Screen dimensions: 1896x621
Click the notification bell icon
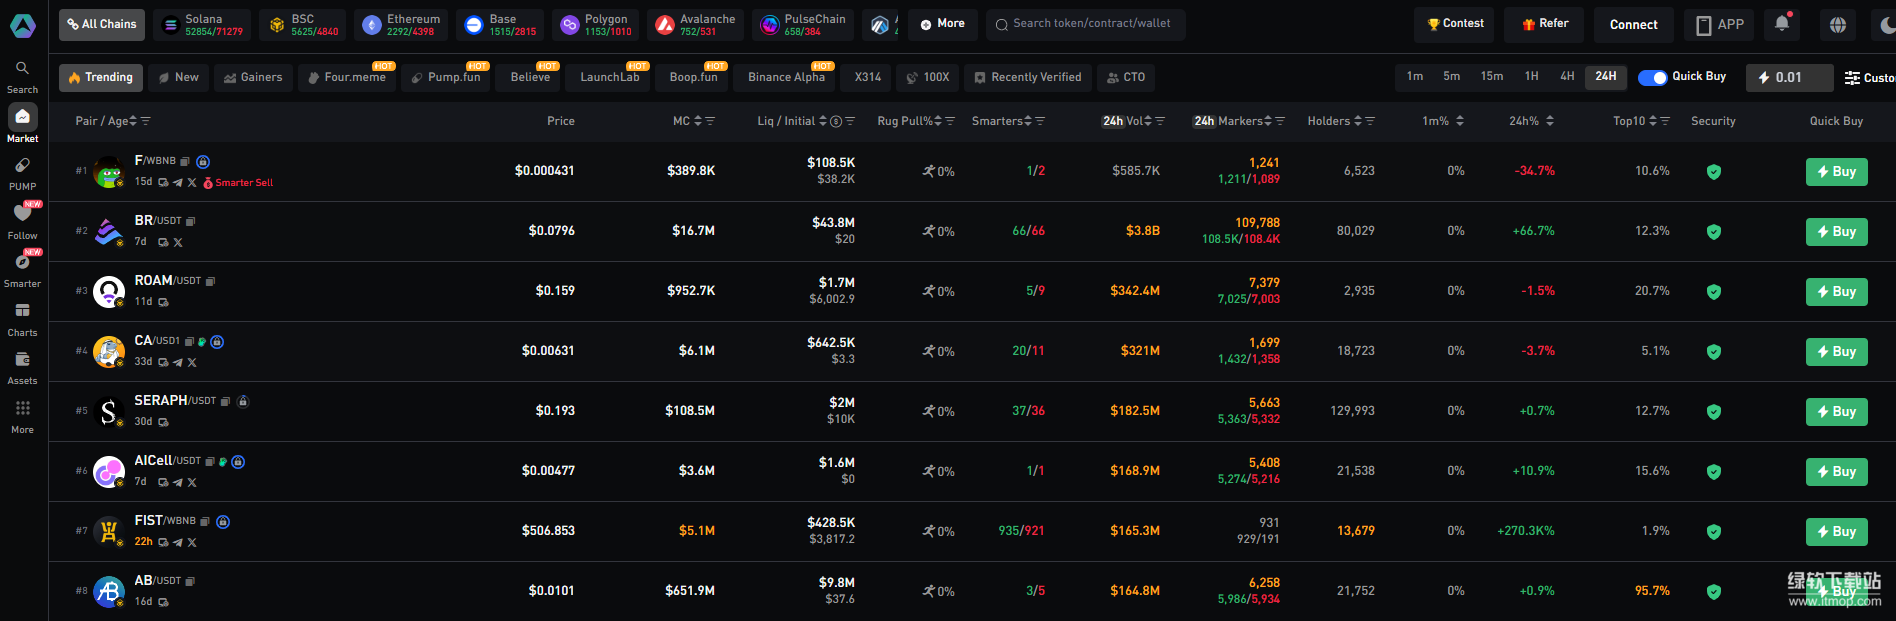point(1781,24)
